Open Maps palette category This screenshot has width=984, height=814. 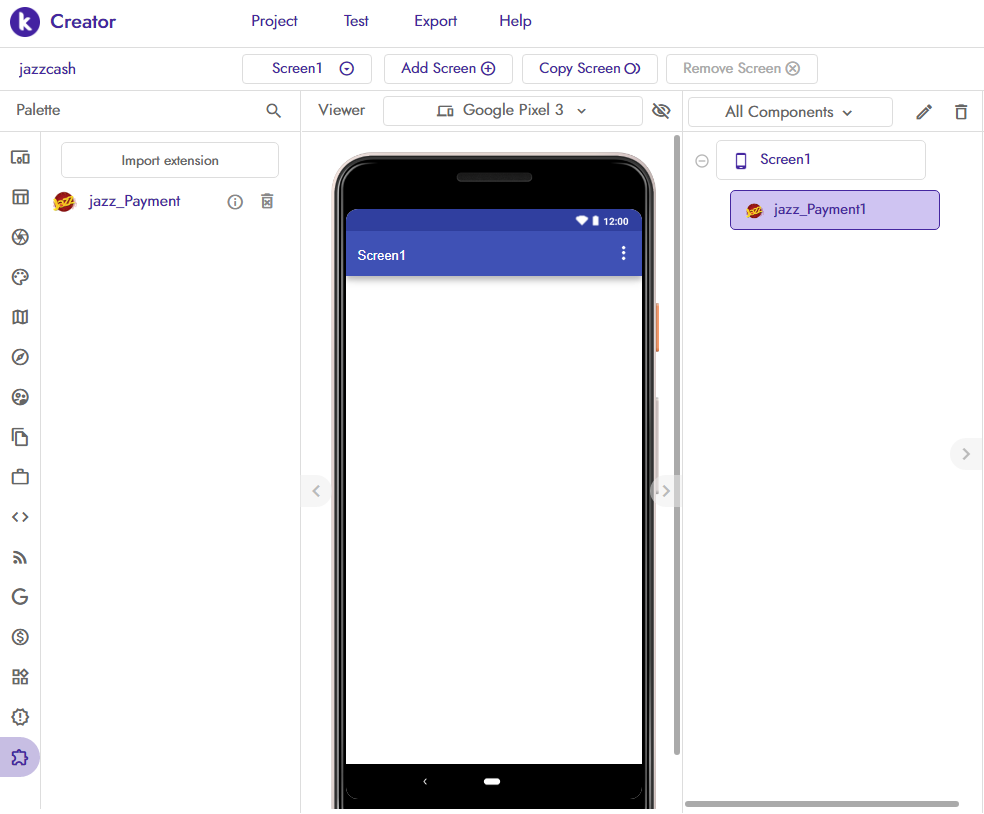(20, 317)
